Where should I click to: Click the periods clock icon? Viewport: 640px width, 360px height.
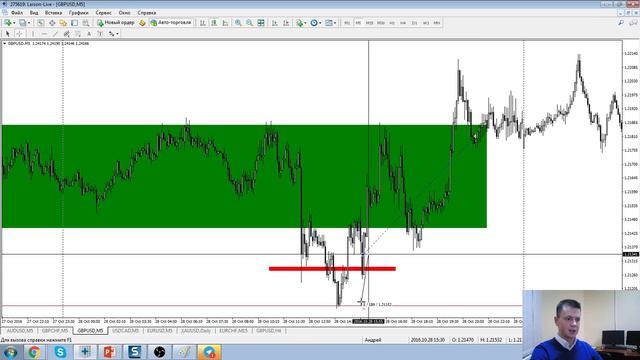(x=314, y=23)
